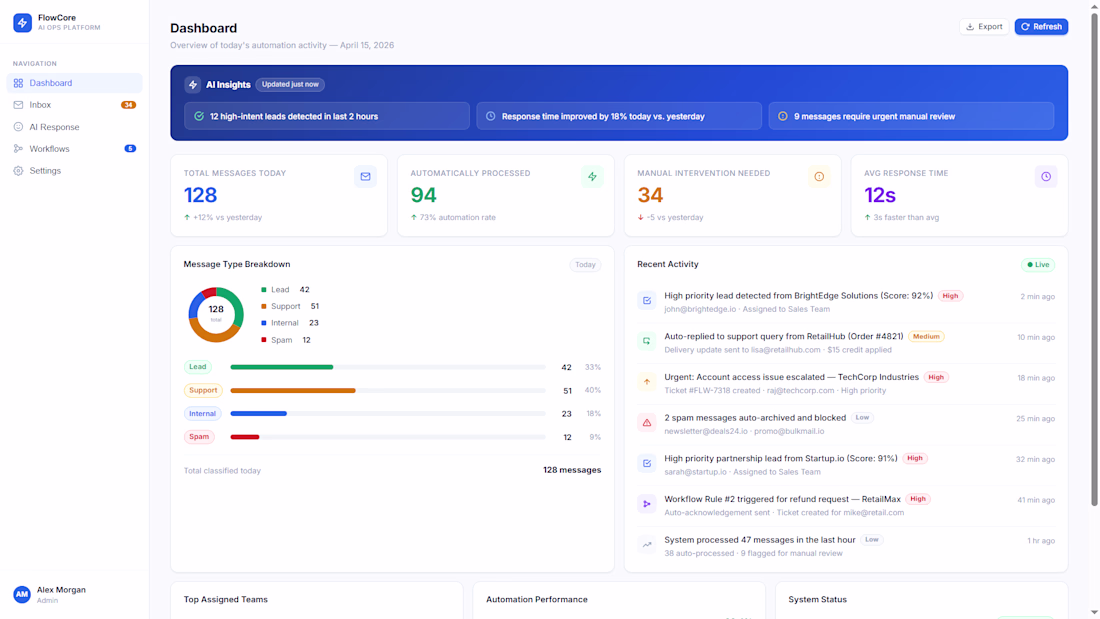Viewport: 1100px width, 619px height.
Task: Click the AI Insights lightning icon
Action: (x=193, y=84)
